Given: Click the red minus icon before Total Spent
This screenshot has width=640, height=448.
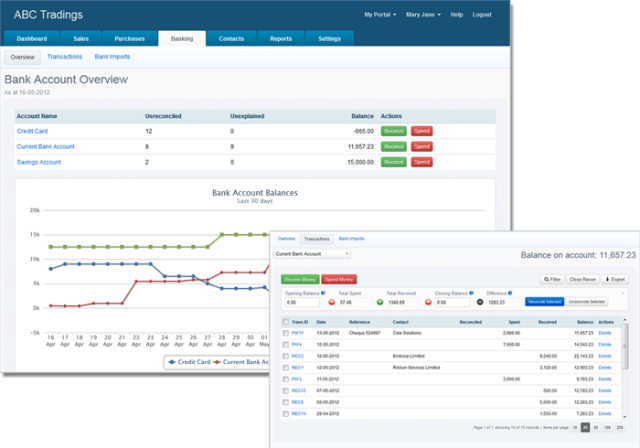Looking at the screenshot, I should tap(331, 302).
